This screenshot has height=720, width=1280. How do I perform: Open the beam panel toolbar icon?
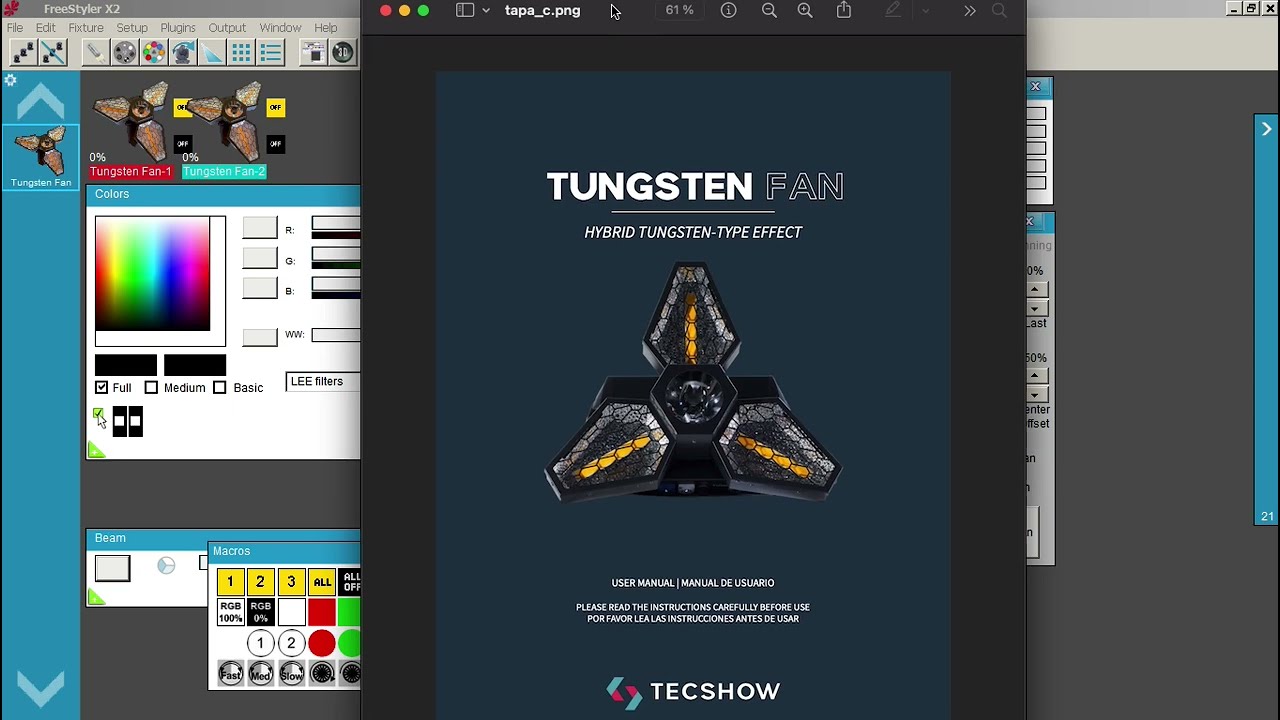click(x=212, y=52)
